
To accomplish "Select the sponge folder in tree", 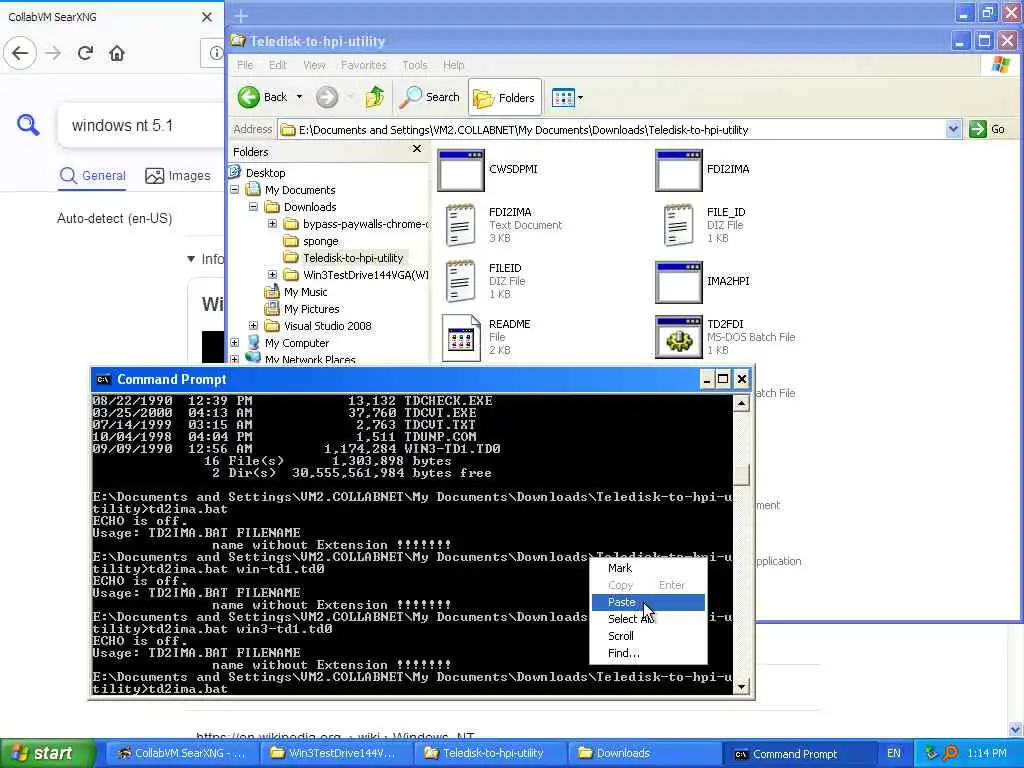I will click(x=321, y=241).
